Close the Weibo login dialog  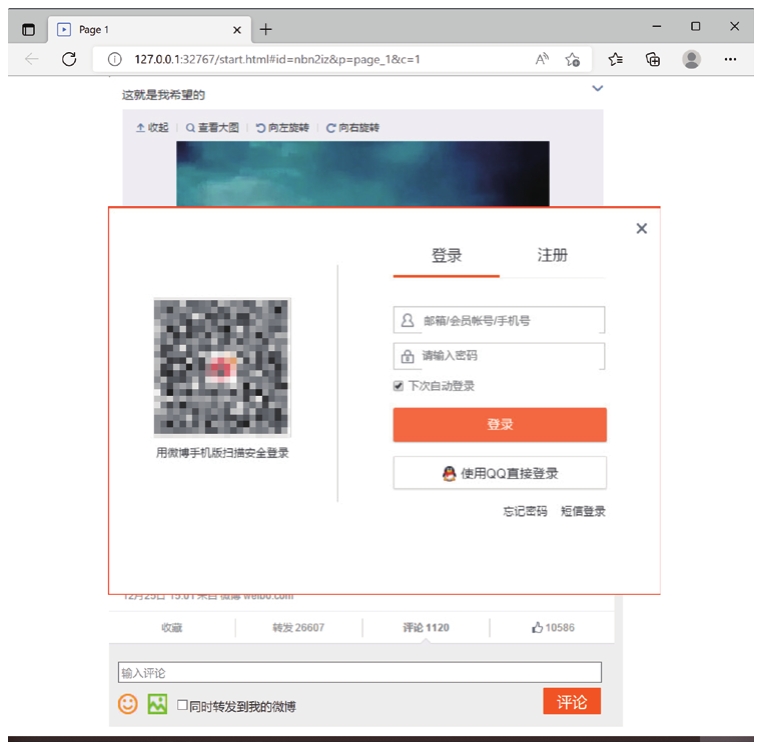(x=641, y=228)
